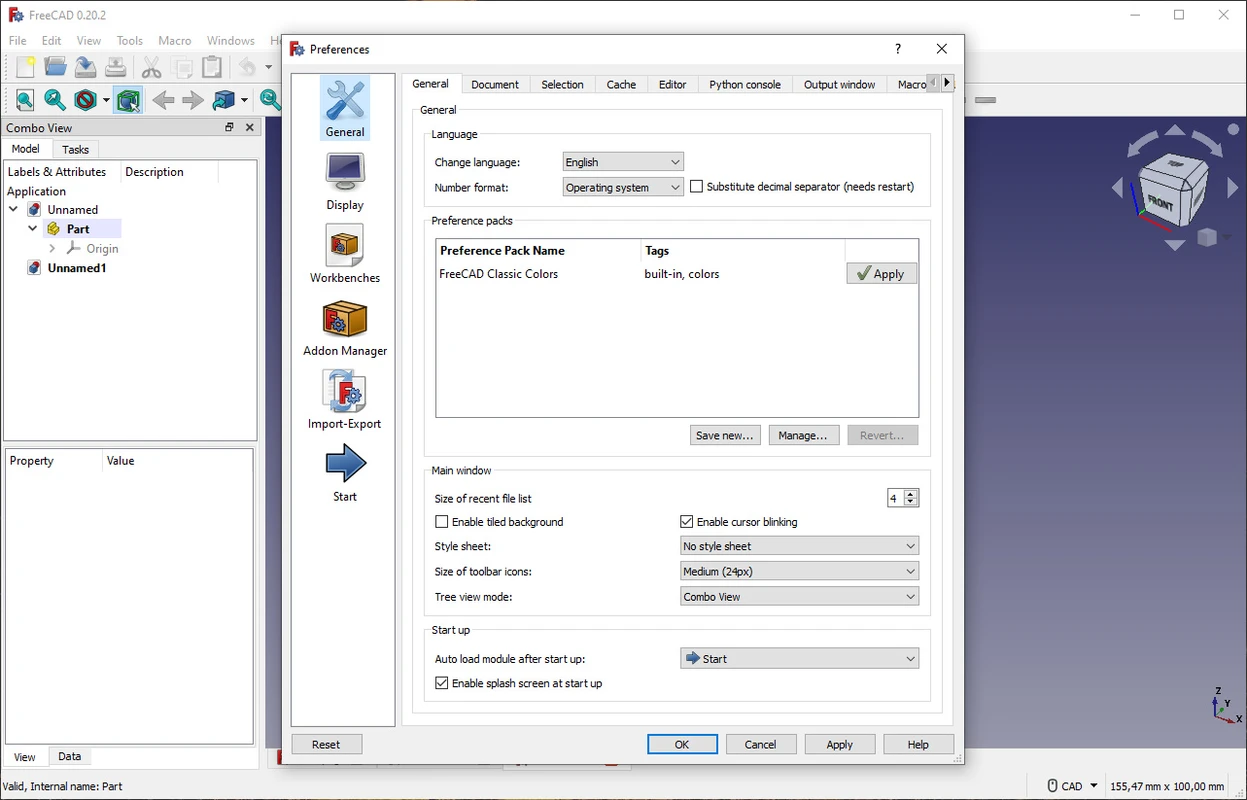Viewport: 1247px width, 800px height.
Task: Click the Cancel button
Action: click(760, 745)
